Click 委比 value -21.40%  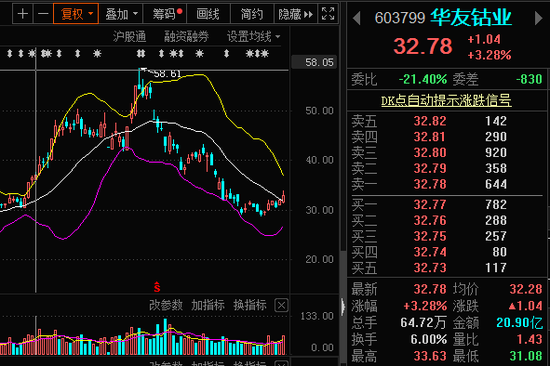click(423, 79)
